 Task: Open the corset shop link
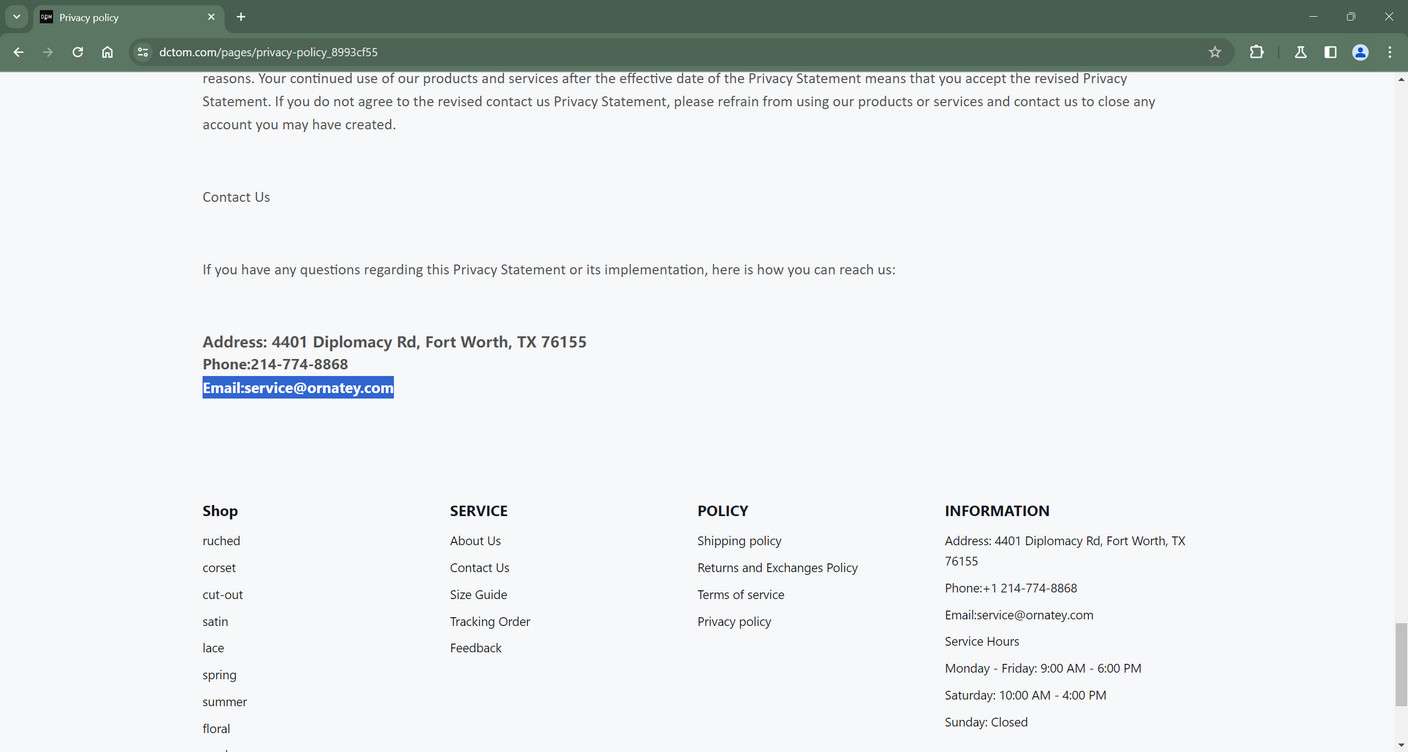219,568
